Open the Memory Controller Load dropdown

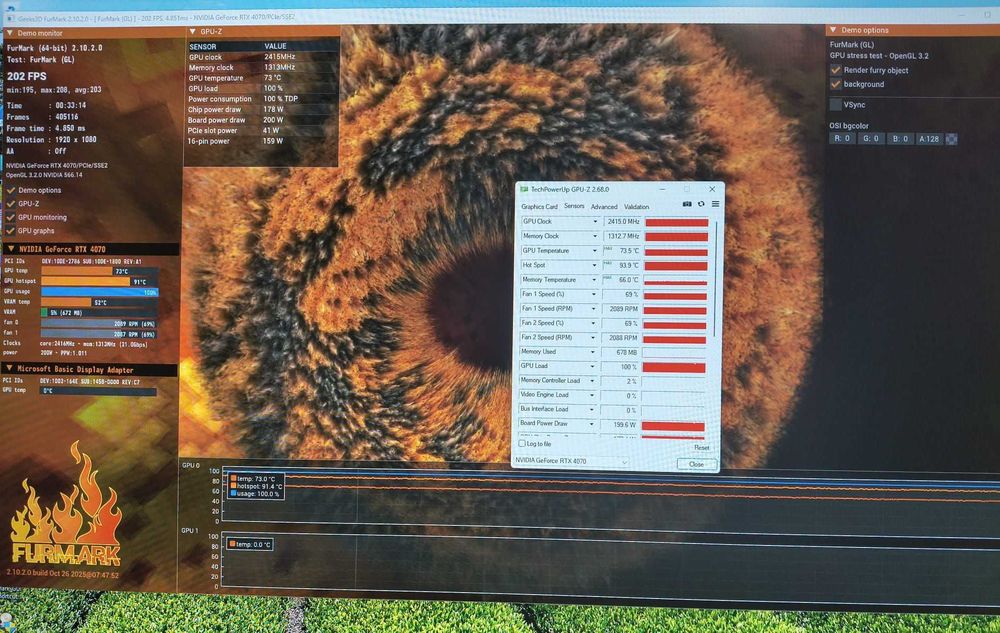tap(592, 381)
